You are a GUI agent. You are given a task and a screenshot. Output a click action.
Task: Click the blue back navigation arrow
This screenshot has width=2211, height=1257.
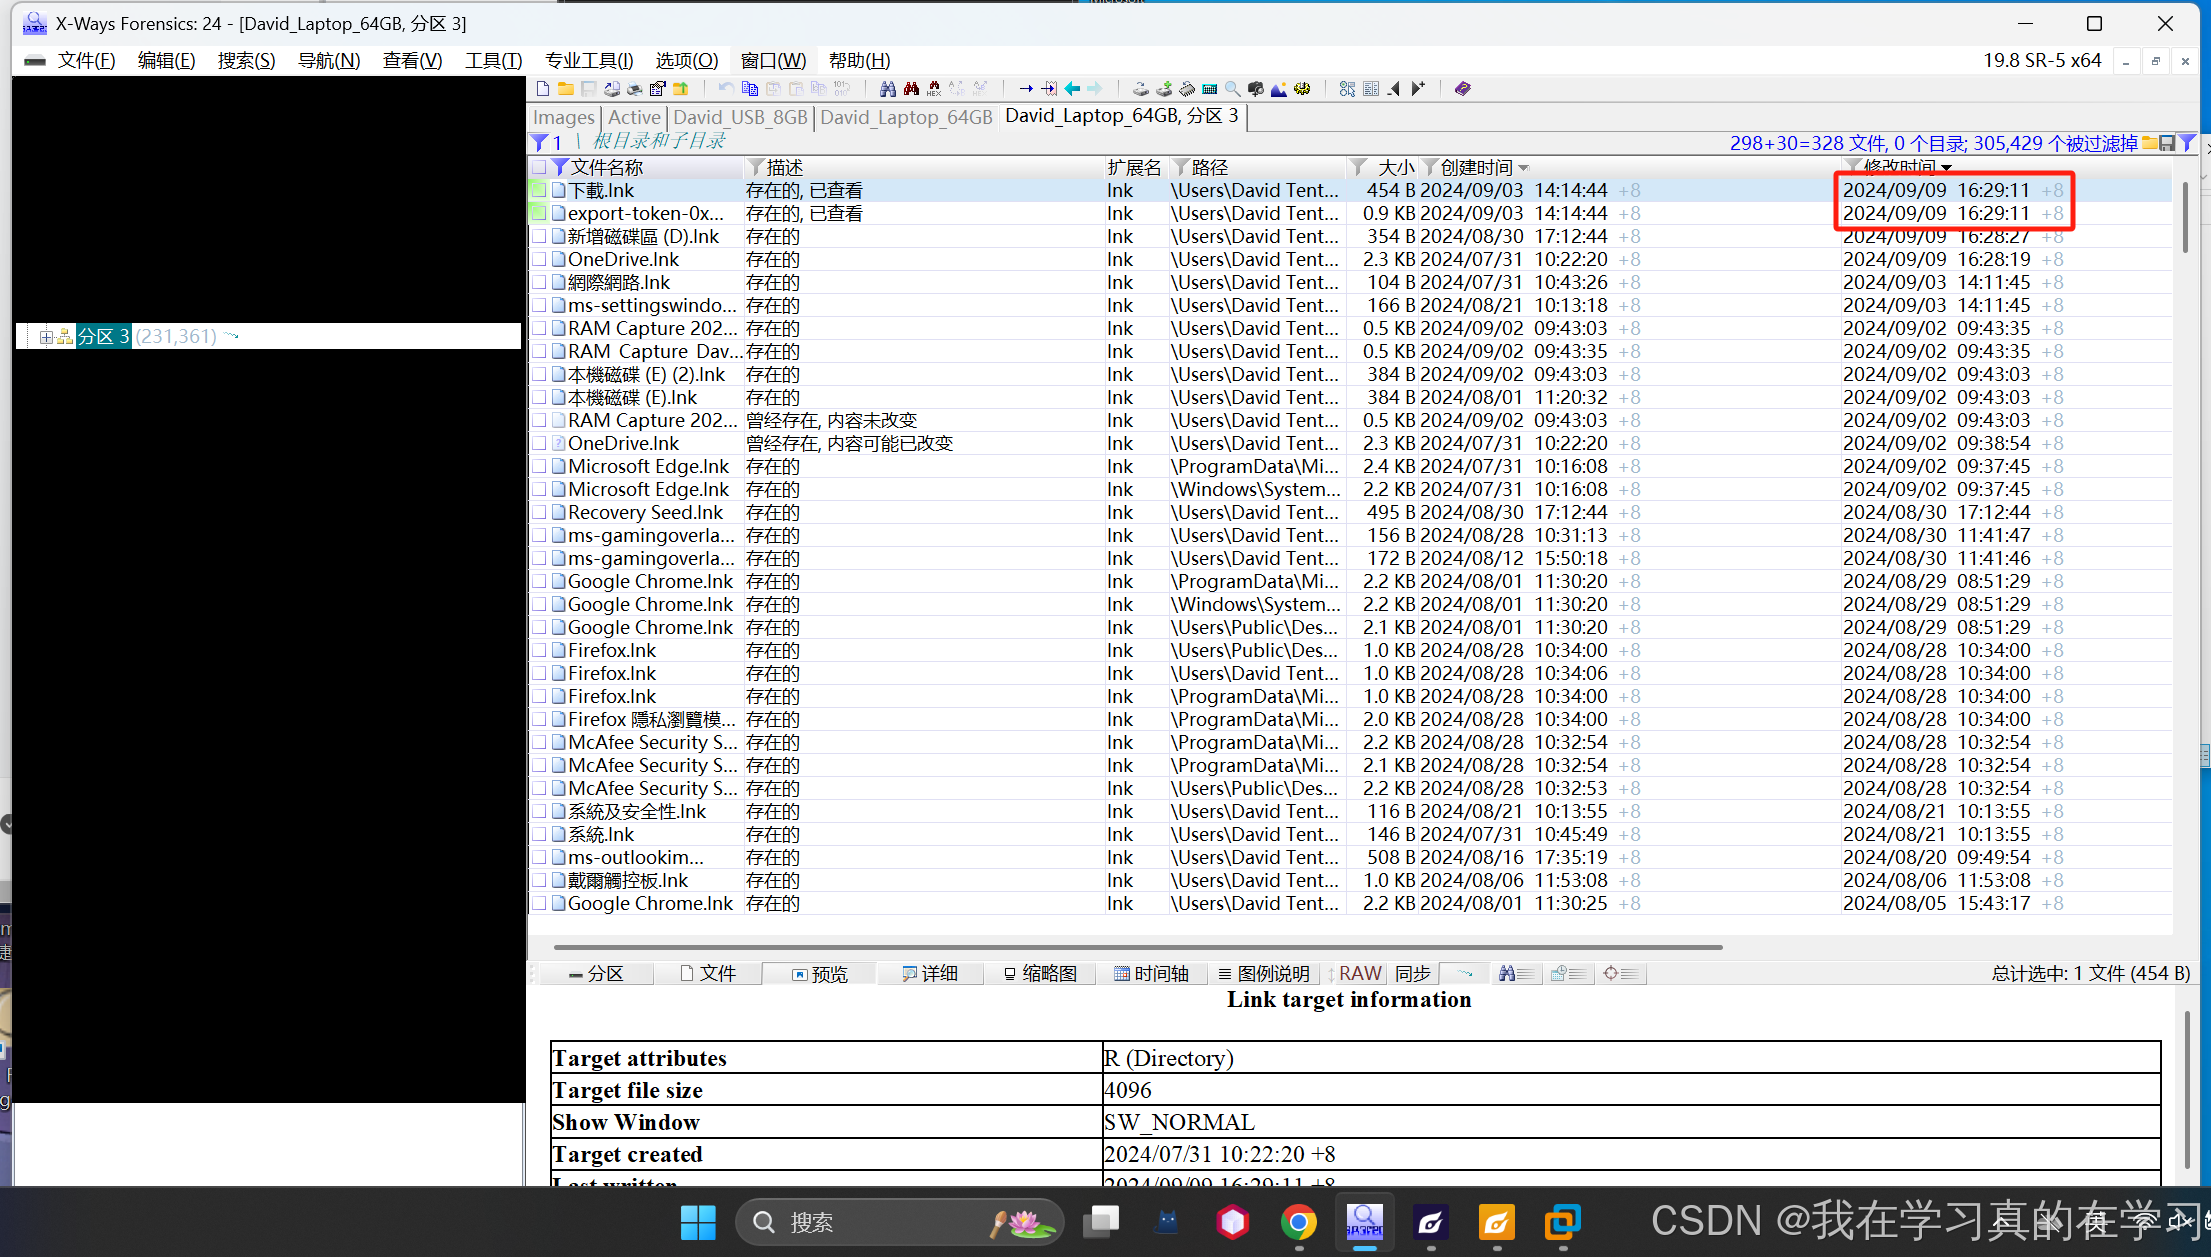1072,89
